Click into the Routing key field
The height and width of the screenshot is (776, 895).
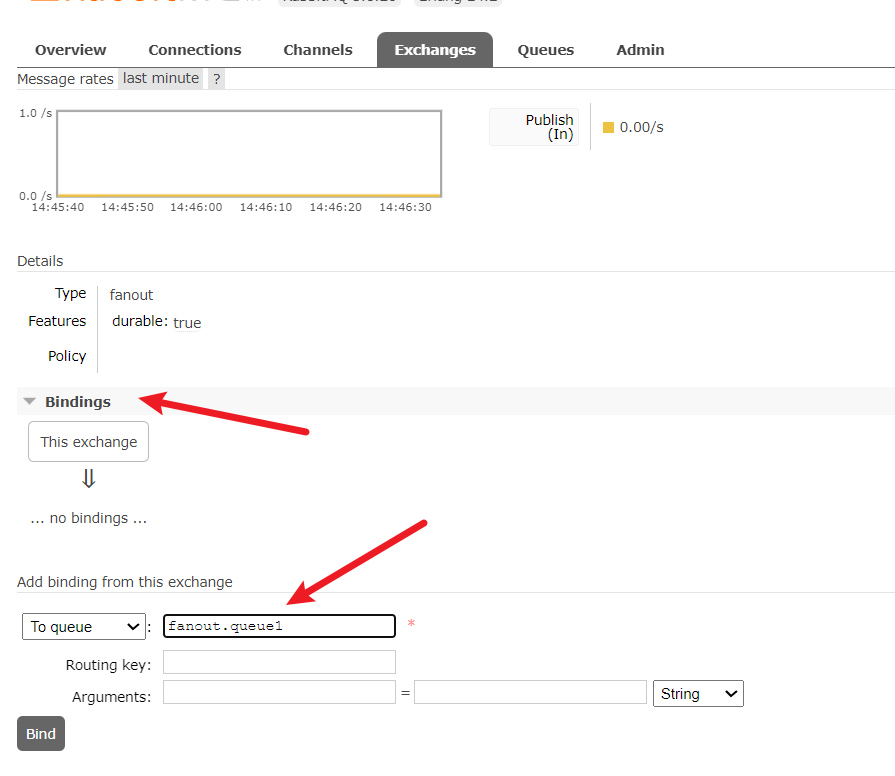pyautogui.click(x=279, y=662)
